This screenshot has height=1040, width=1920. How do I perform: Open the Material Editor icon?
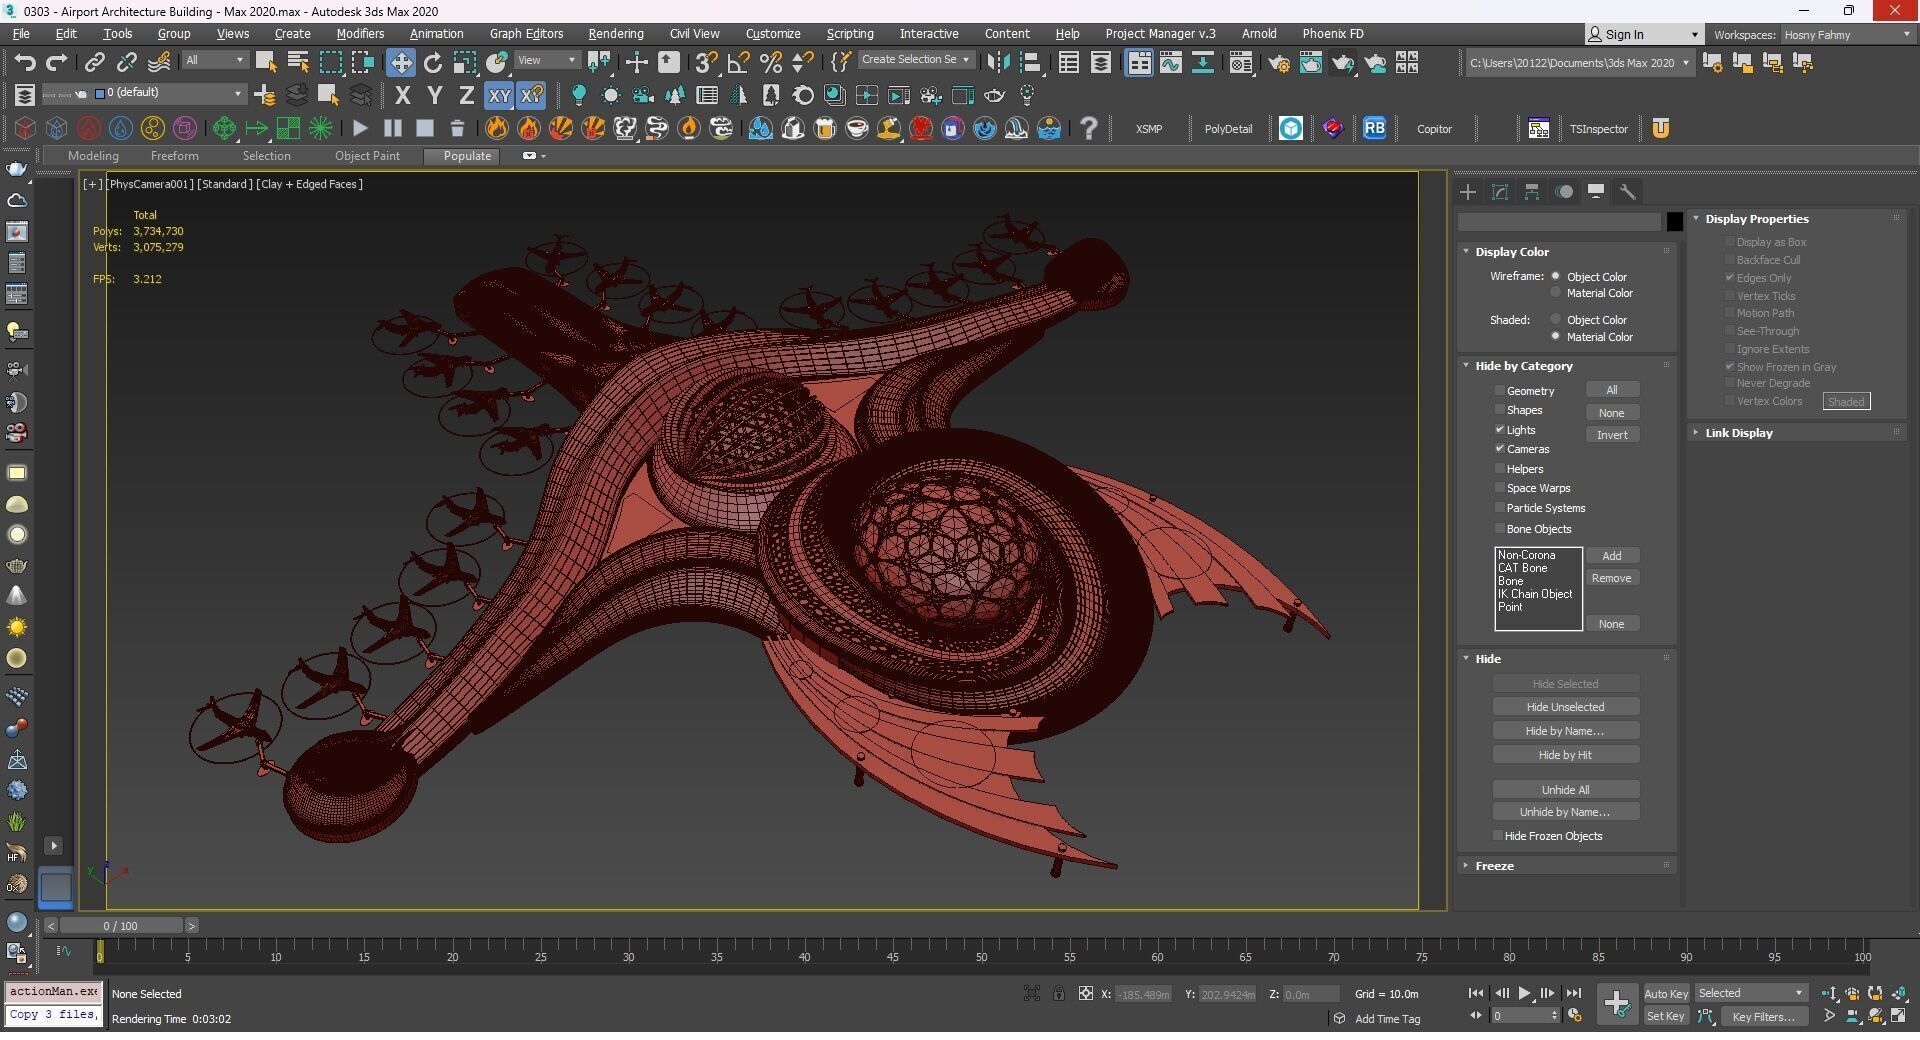coord(1241,62)
